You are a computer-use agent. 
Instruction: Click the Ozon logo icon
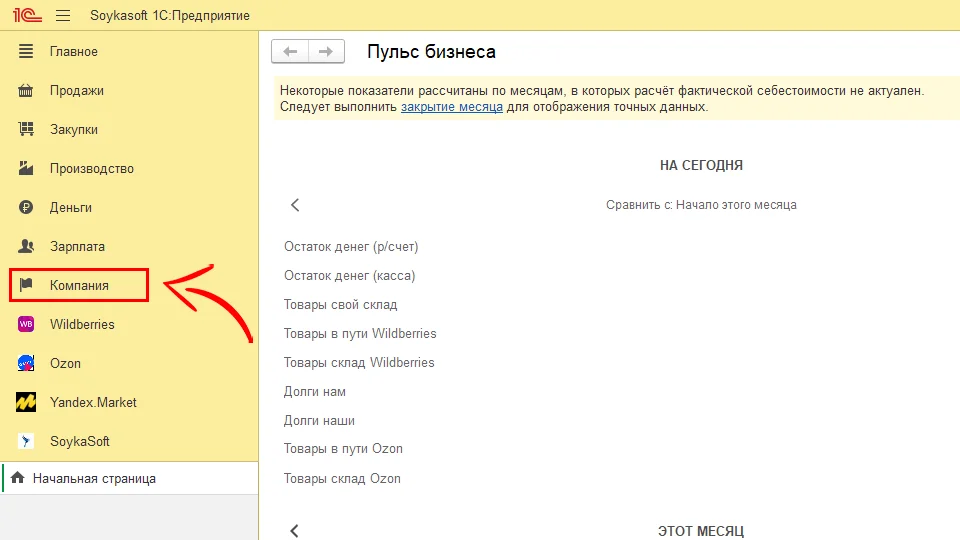[27, 364]
